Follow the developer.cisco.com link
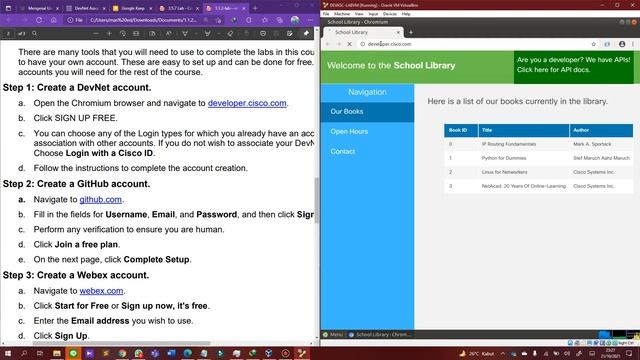This screenshot has height=360, width=640. pyautogui.click(x=247, y=103)
